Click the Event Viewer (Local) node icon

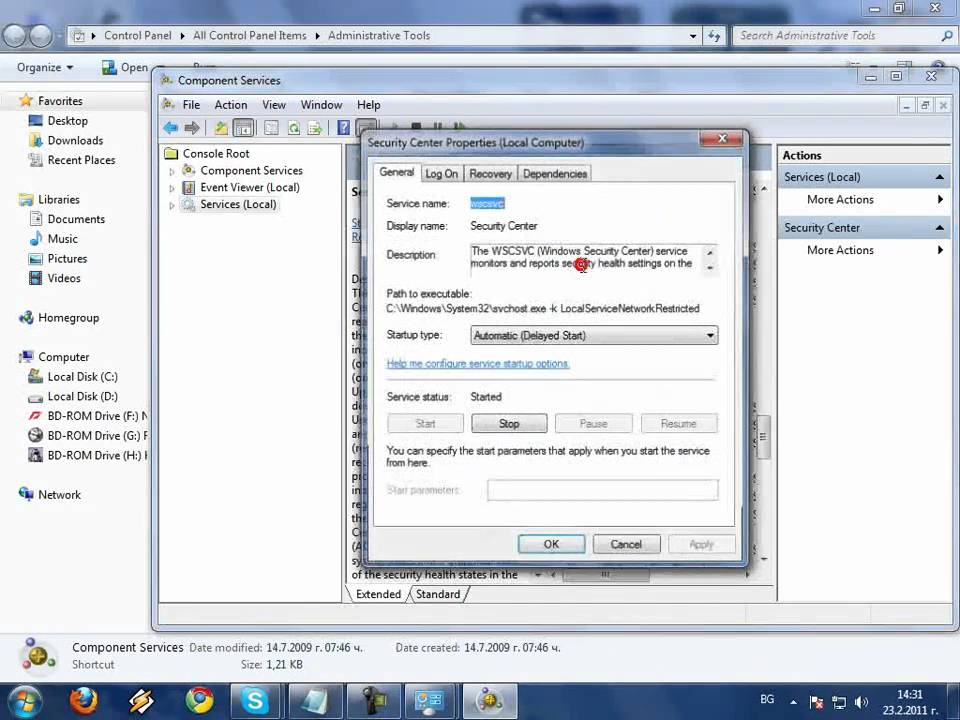[189, 187]
